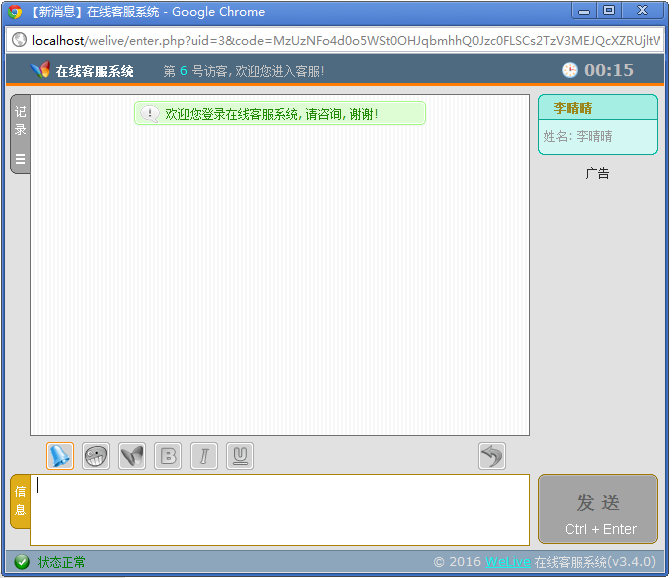Toggle italic text formatting

click(x=204, y=456)
